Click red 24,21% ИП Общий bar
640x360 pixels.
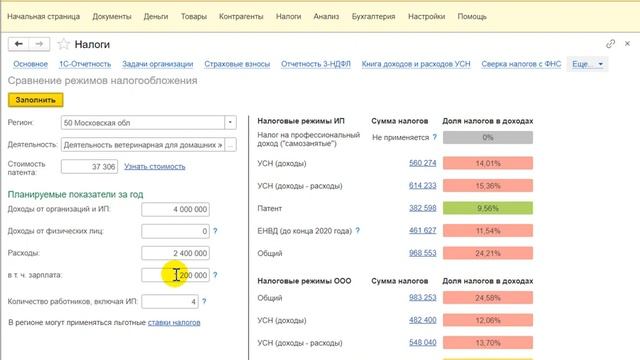pyautogui.click(x=488, y=253)
